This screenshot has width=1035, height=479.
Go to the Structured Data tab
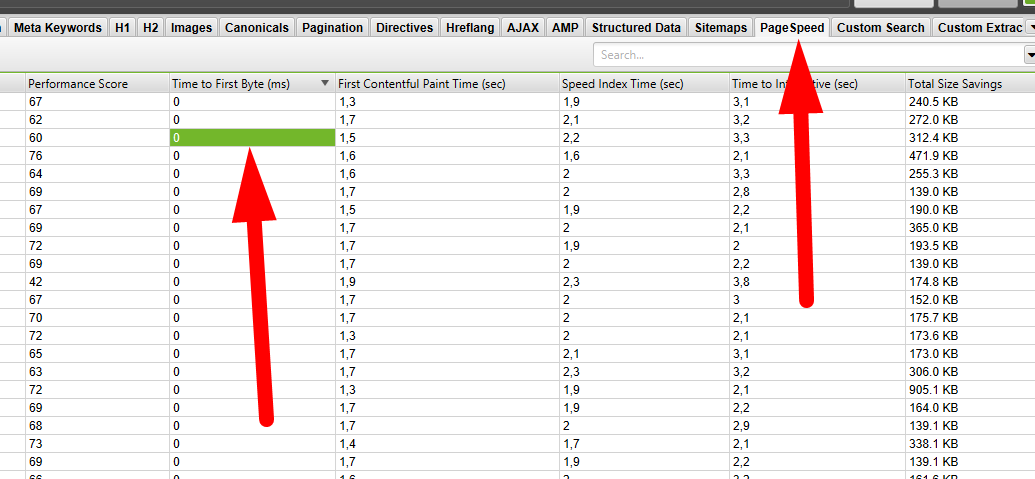coord(636,28)
